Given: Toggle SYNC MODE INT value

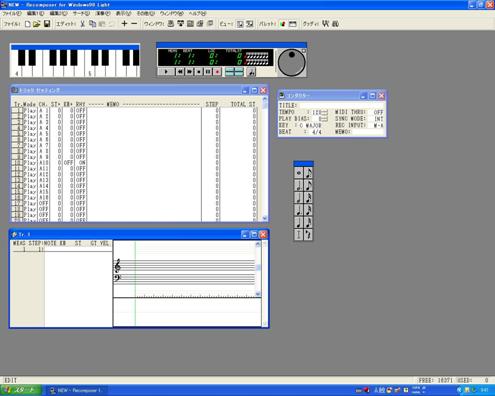Looking at the screenshot, I should 379,119.
